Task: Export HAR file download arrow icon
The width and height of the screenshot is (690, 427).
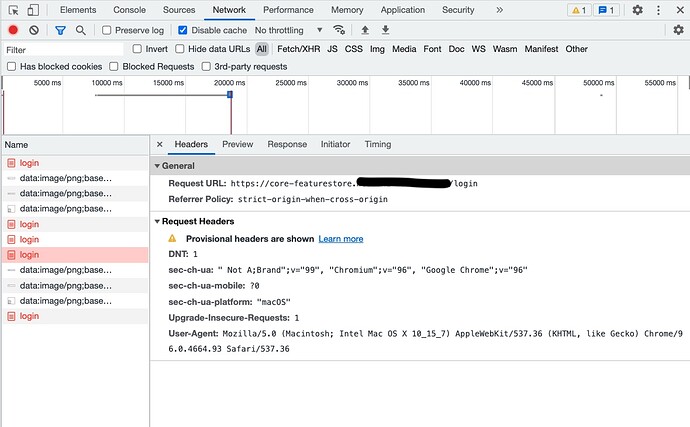Action: (385, 30)
